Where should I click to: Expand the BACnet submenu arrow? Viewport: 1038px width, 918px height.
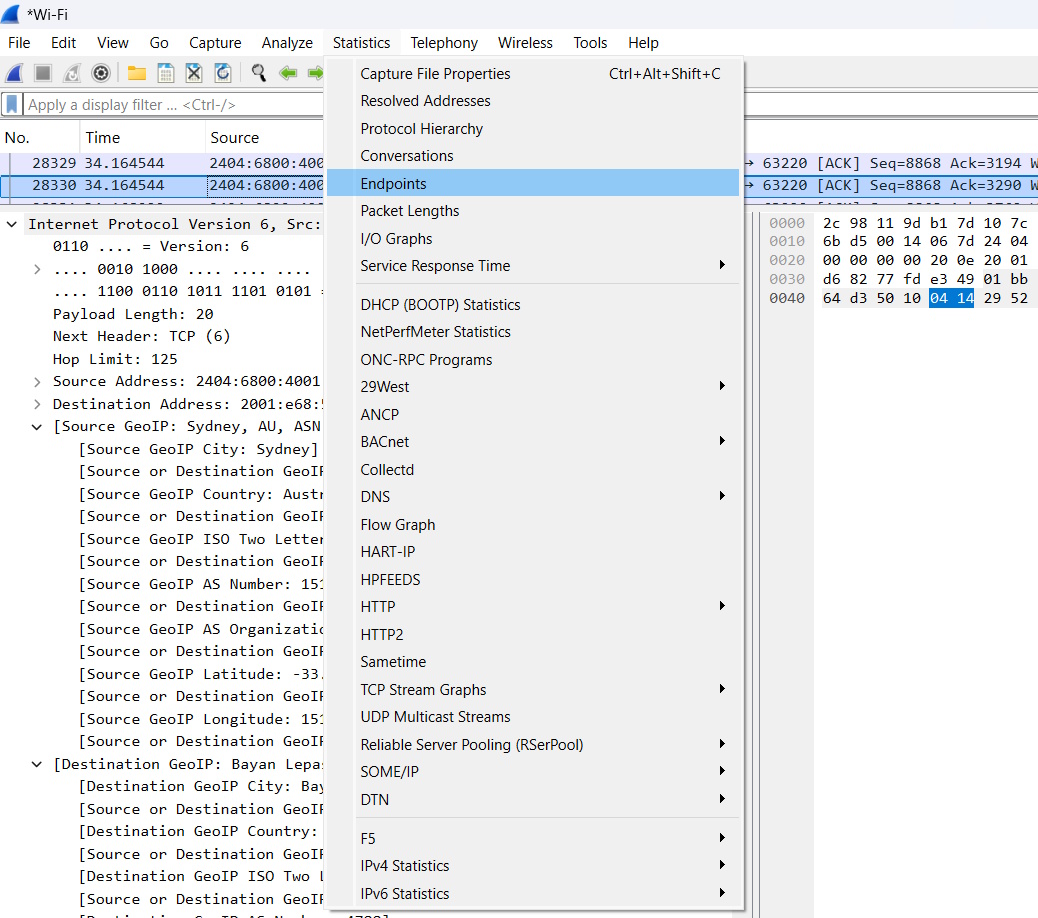click(722, 441)
